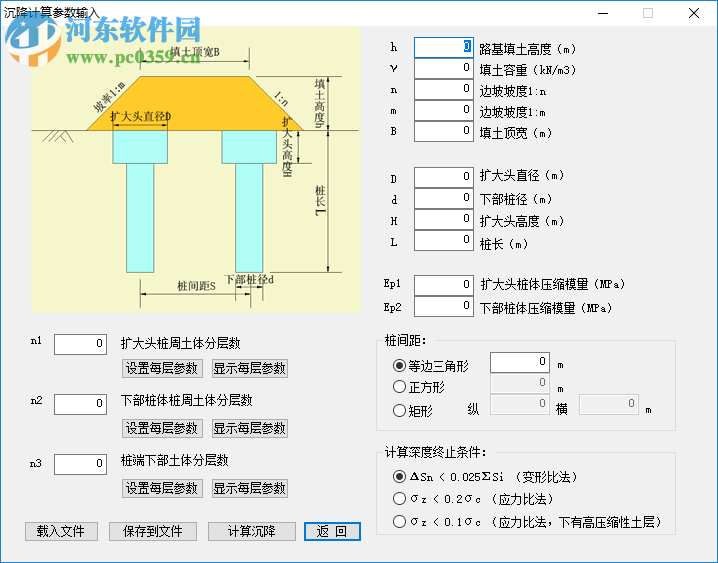
Task: Choose the σz<0.1σc 高压缩性土层 condition
Action: [x=528, y=522]
